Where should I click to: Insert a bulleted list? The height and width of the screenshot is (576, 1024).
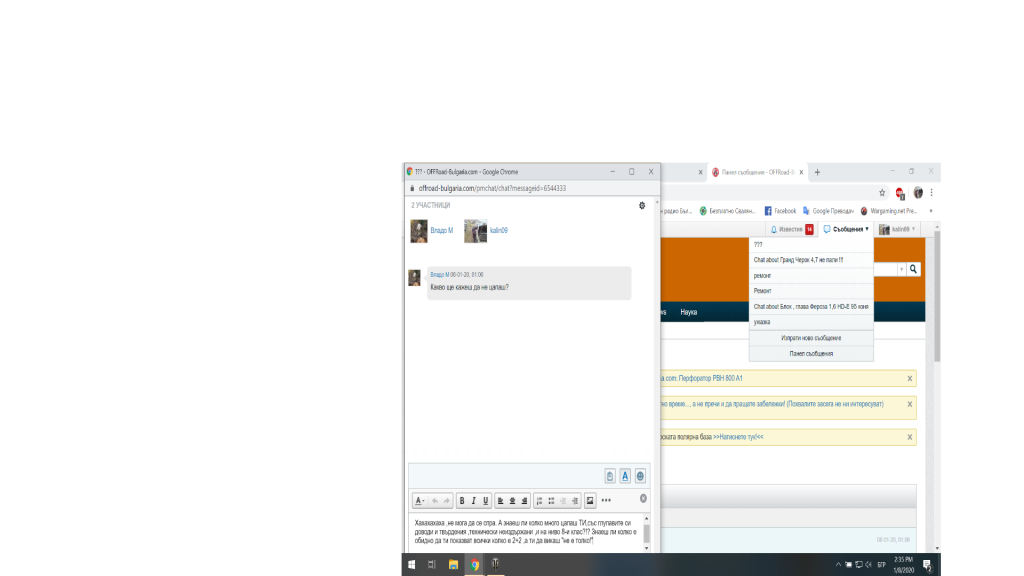[551, 501]
